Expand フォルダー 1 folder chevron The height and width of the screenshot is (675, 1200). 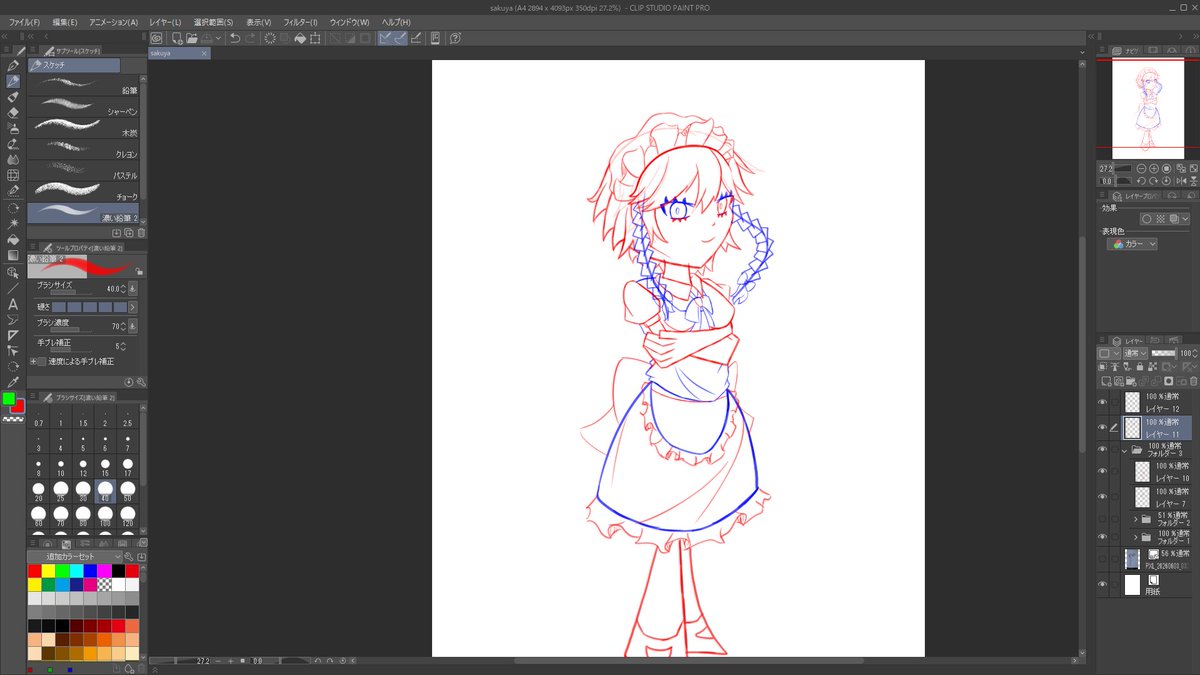coord(1137,537)
